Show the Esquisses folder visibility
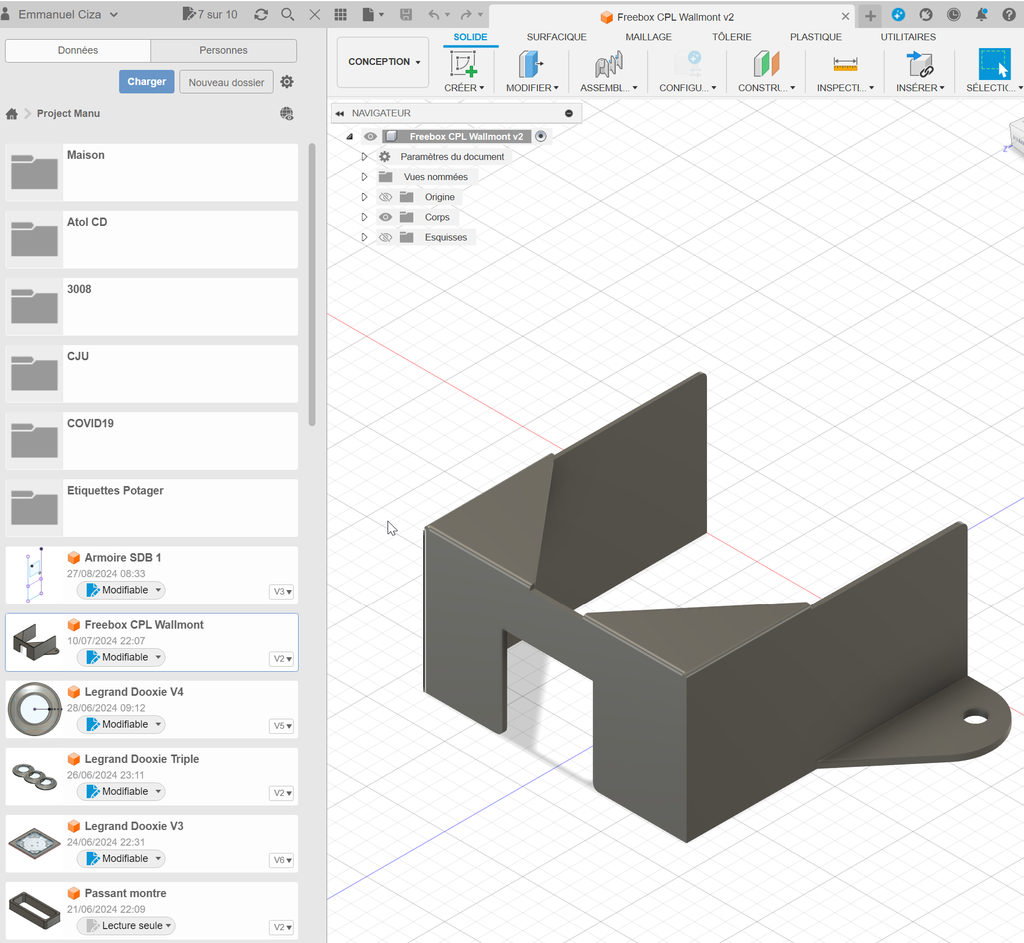 [385, 237]
